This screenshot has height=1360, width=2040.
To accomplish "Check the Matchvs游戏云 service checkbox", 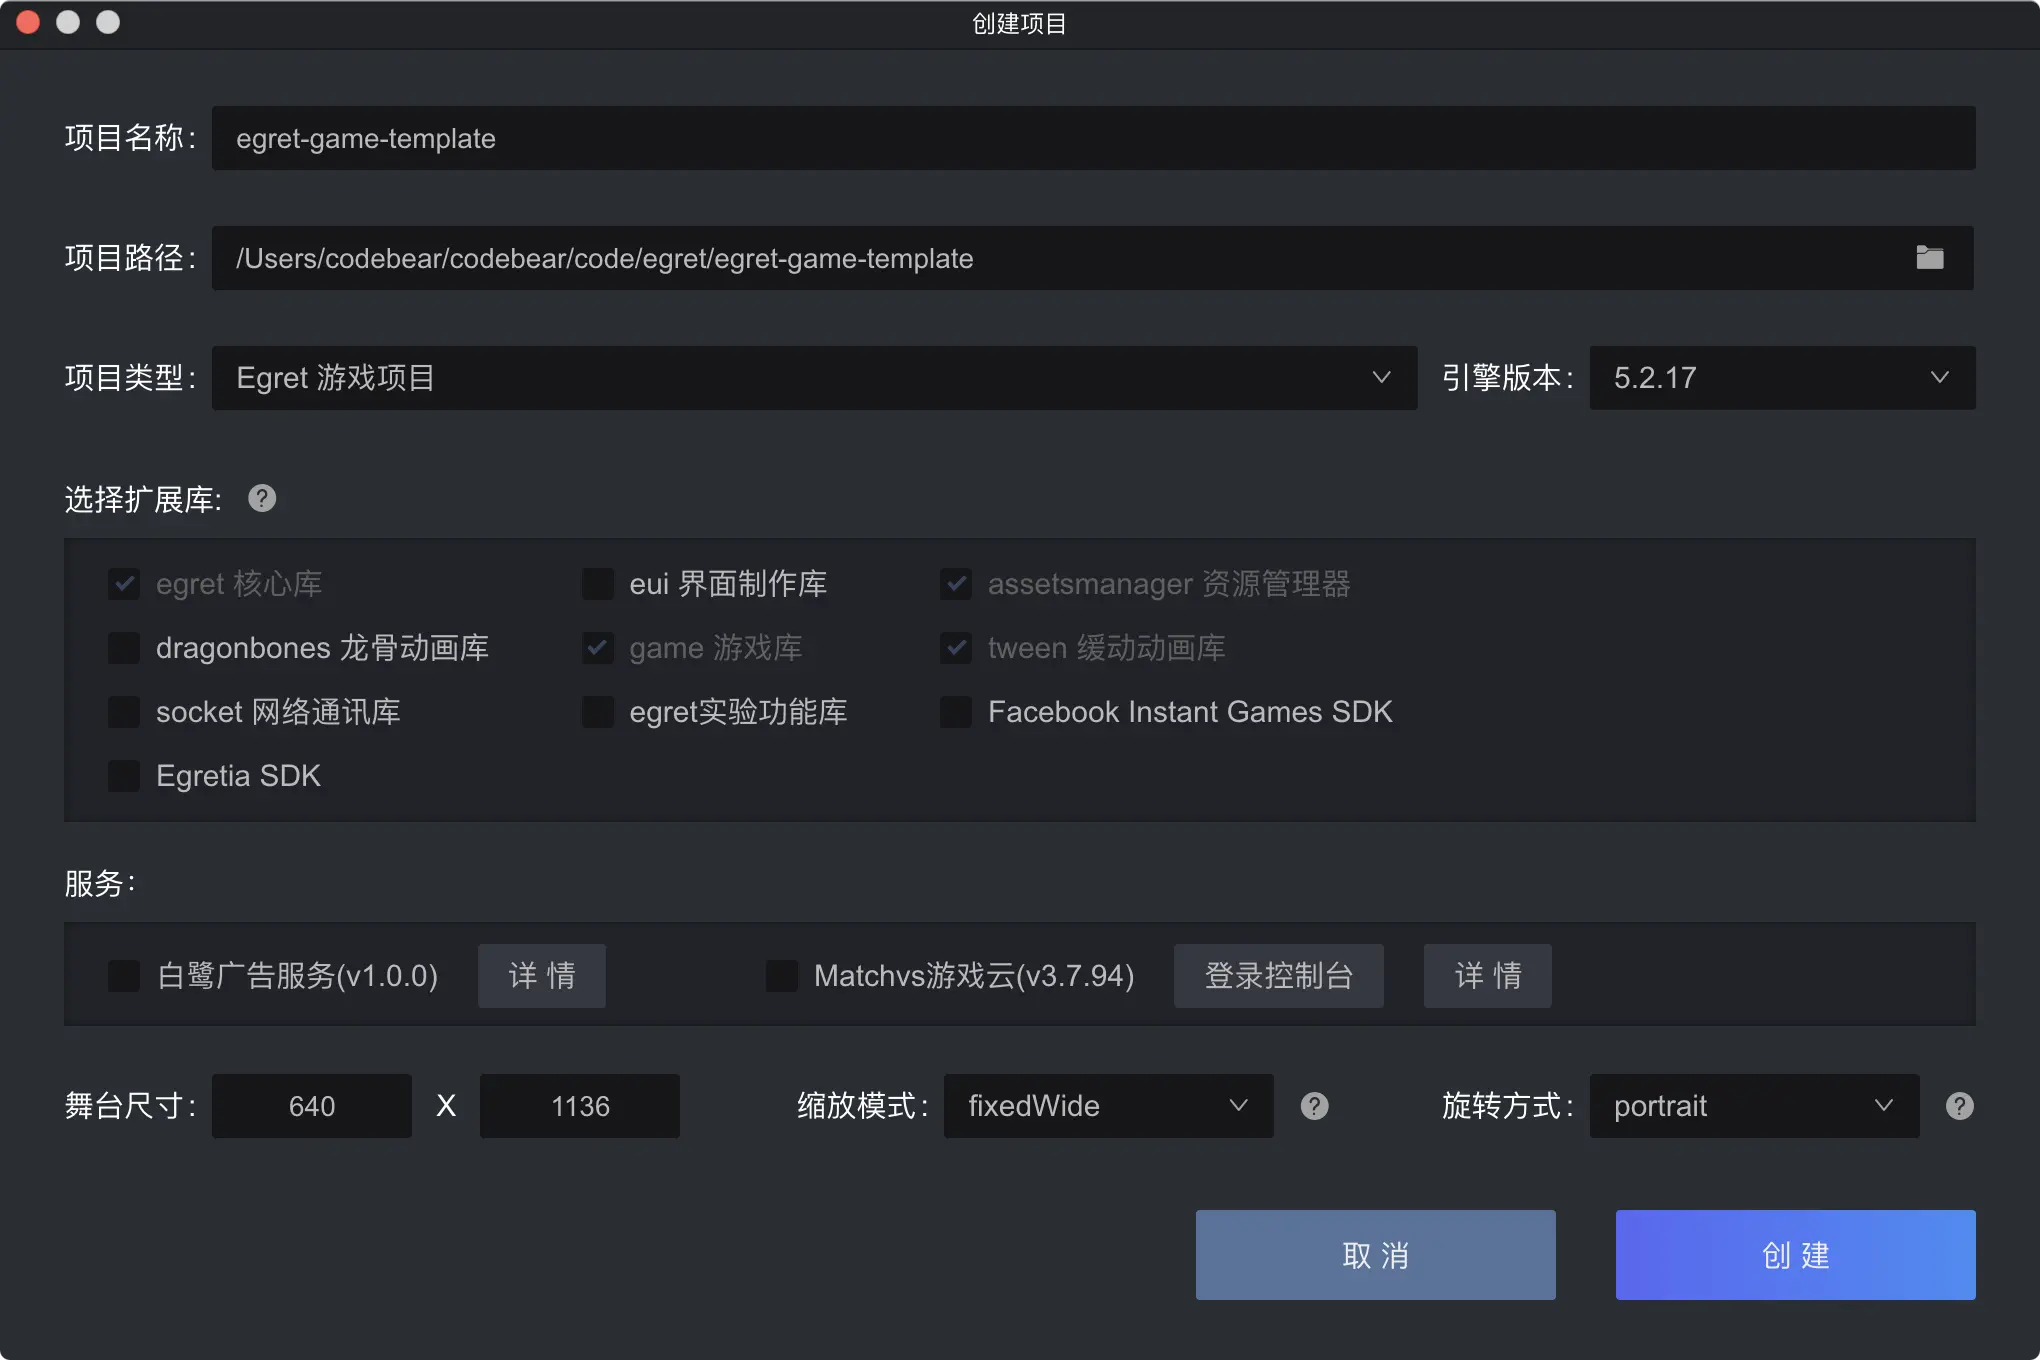I will tap(782, 976).
